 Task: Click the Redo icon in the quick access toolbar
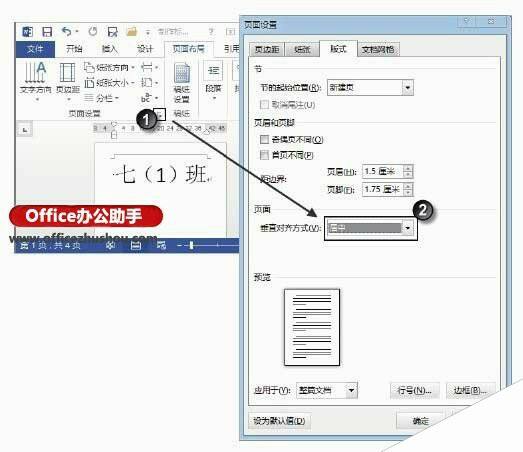pyautogui.click(x=93, y=31)
